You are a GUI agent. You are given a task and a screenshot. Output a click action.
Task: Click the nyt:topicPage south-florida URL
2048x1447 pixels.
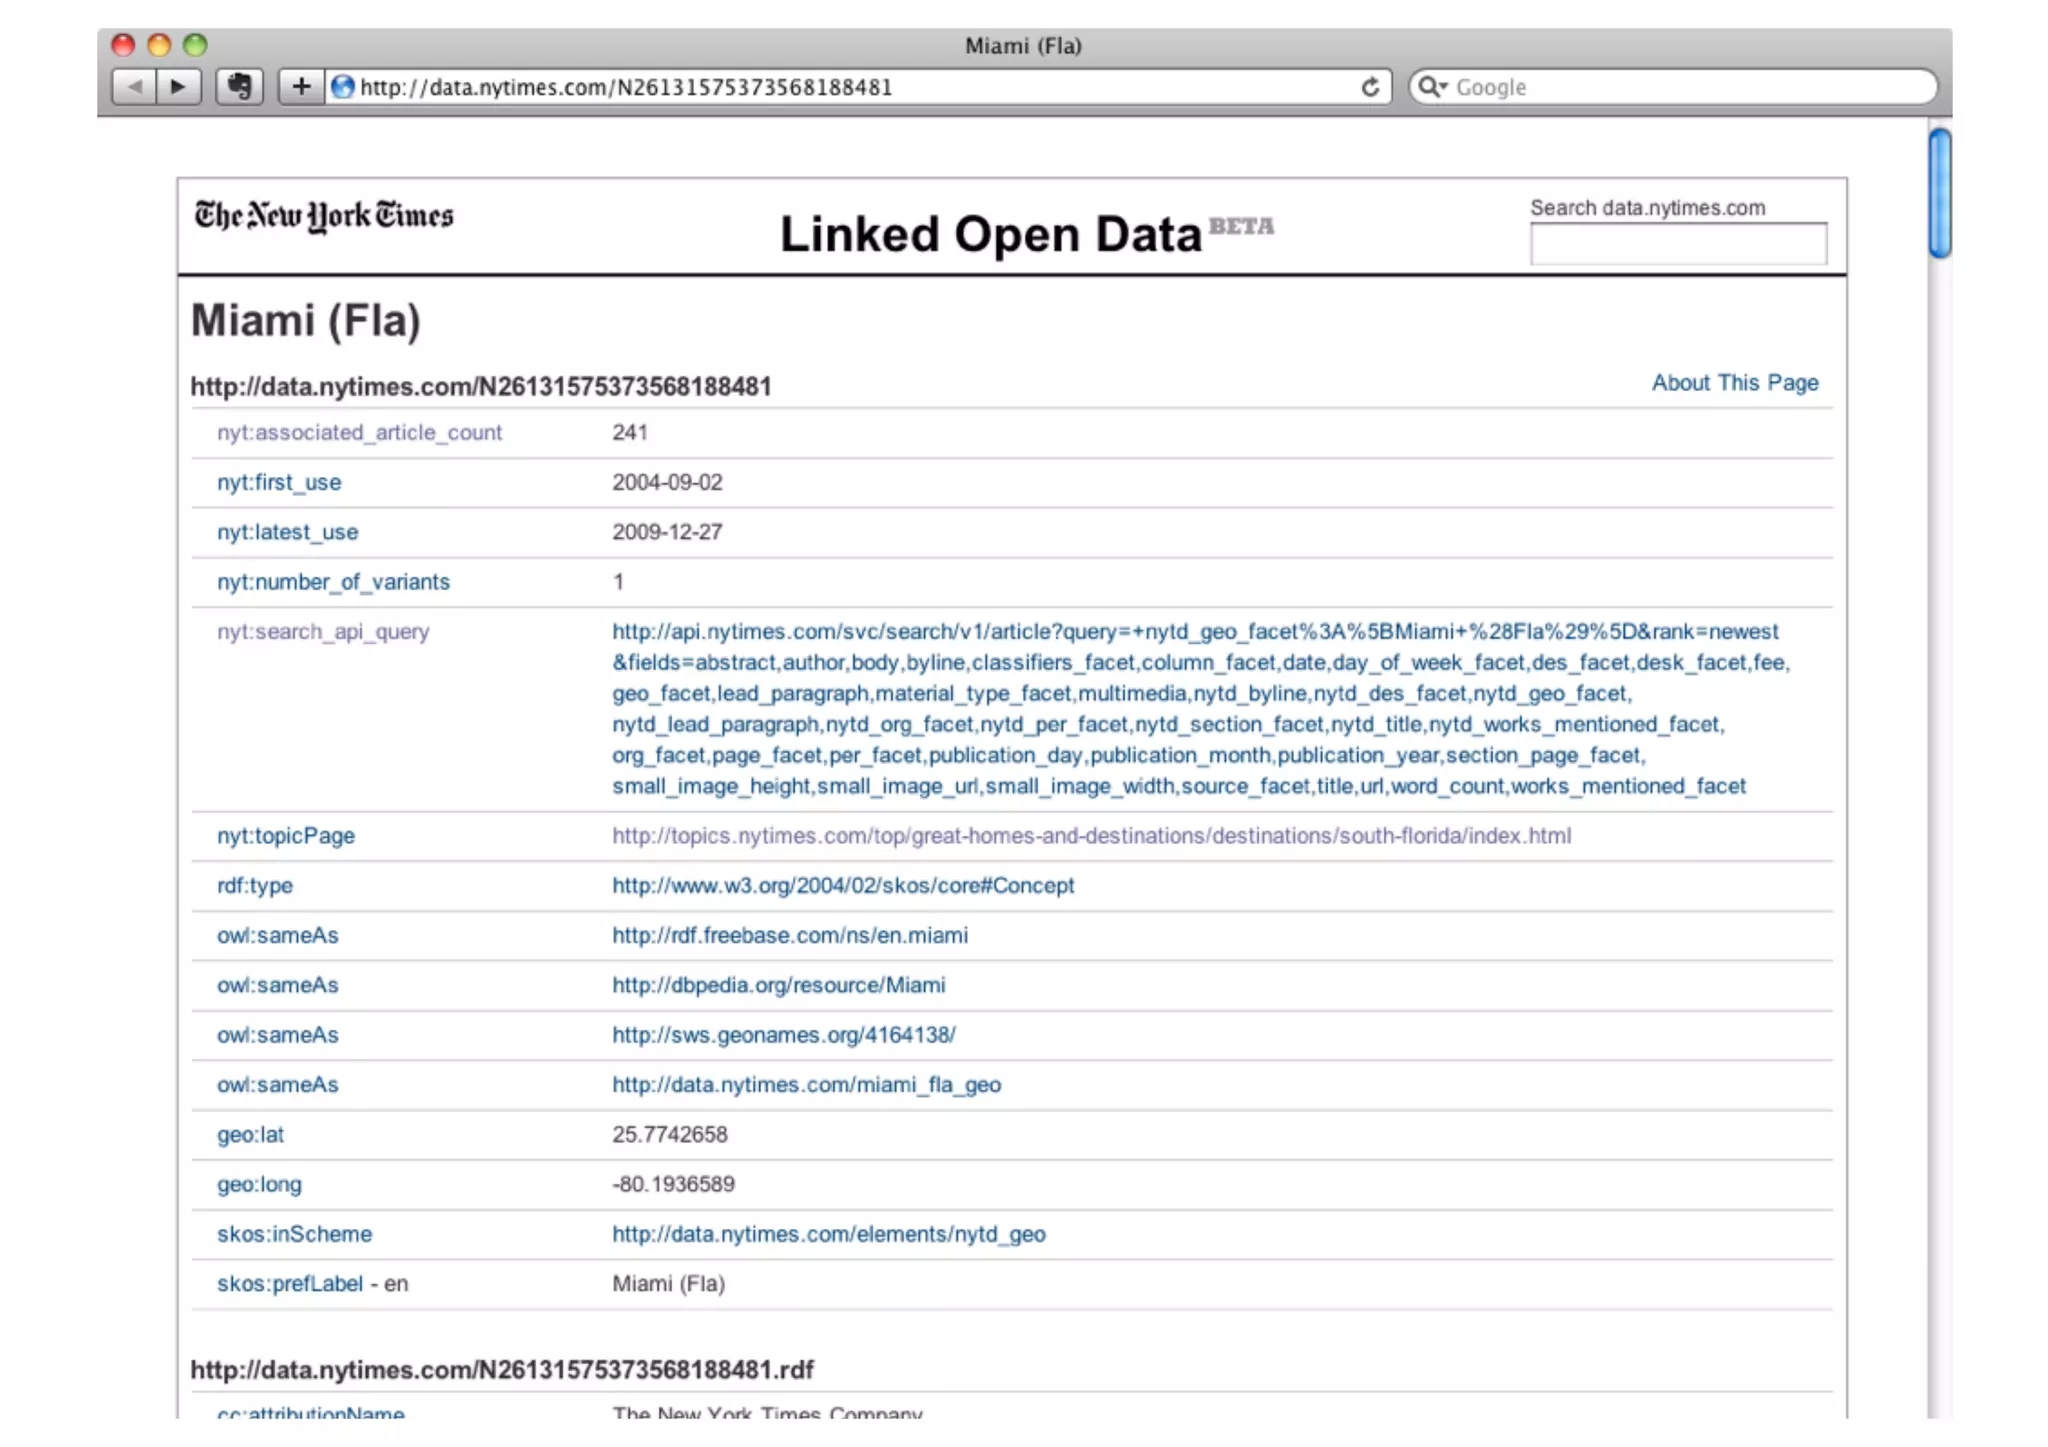(x=1091, y=836)
